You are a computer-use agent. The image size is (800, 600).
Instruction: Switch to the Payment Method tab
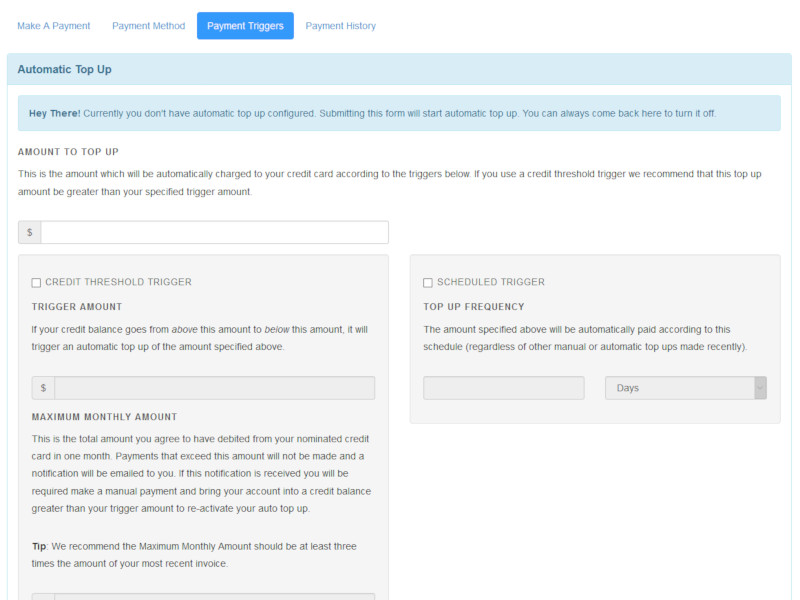(x=148, y=26)
